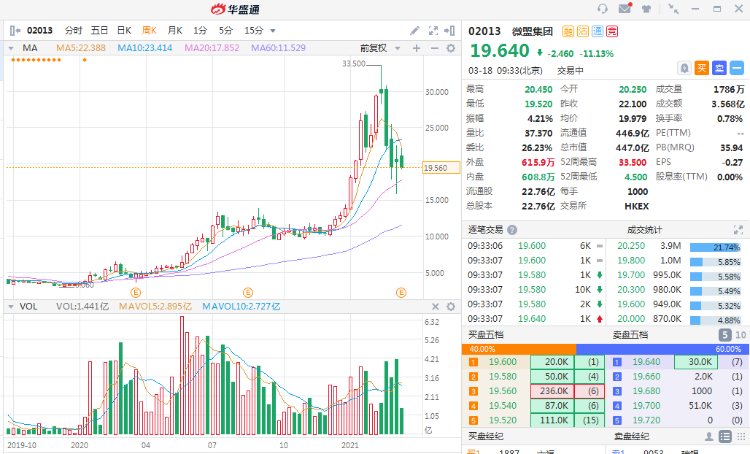Click the 买盘经纪 buy broker header
Image resolution: width=750 pixels, height=454 pixels.
(x=487, y=438)
